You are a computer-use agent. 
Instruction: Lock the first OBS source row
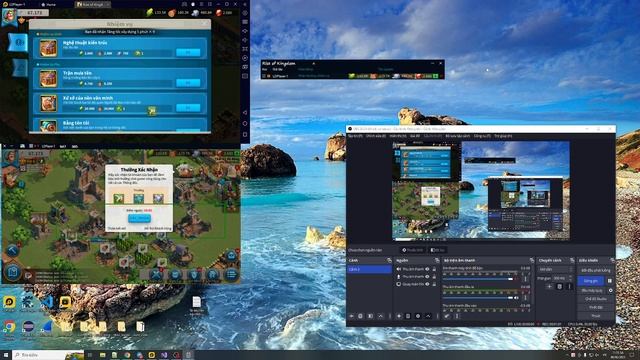(434, 269)
